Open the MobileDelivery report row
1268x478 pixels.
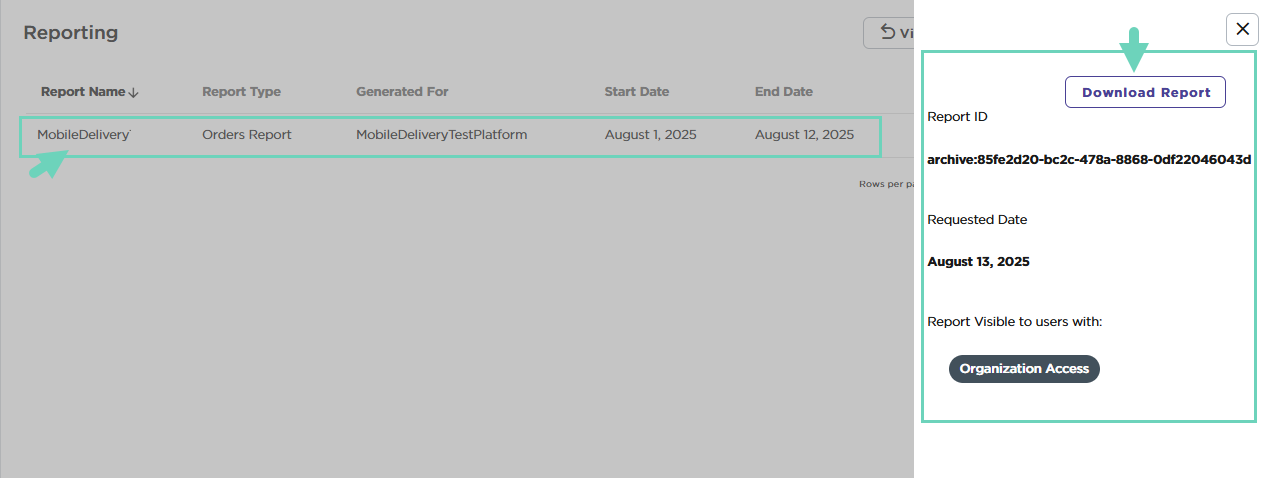click(x=83, y=135)
